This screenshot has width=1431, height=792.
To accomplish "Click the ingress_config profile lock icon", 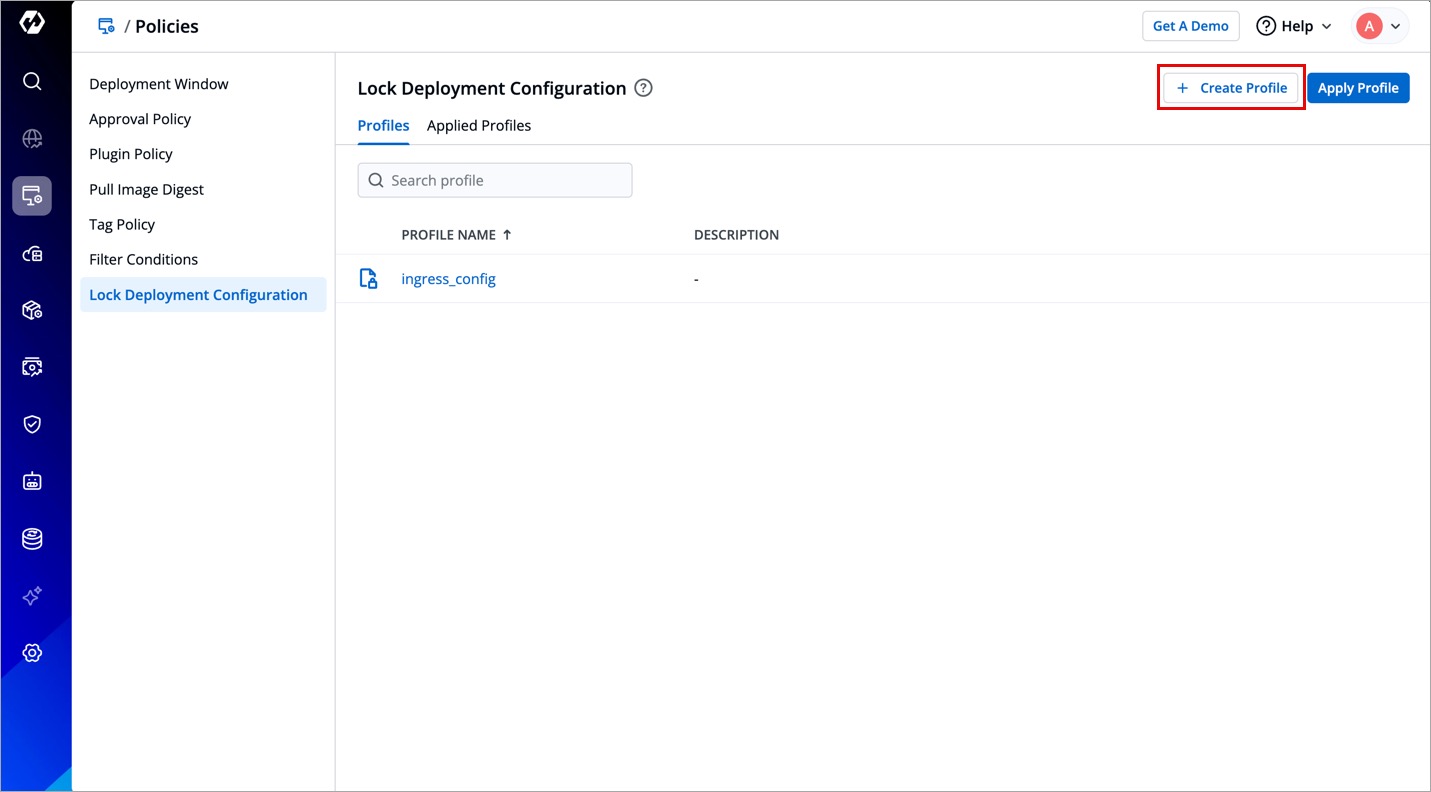I will [x=369, y=279].
